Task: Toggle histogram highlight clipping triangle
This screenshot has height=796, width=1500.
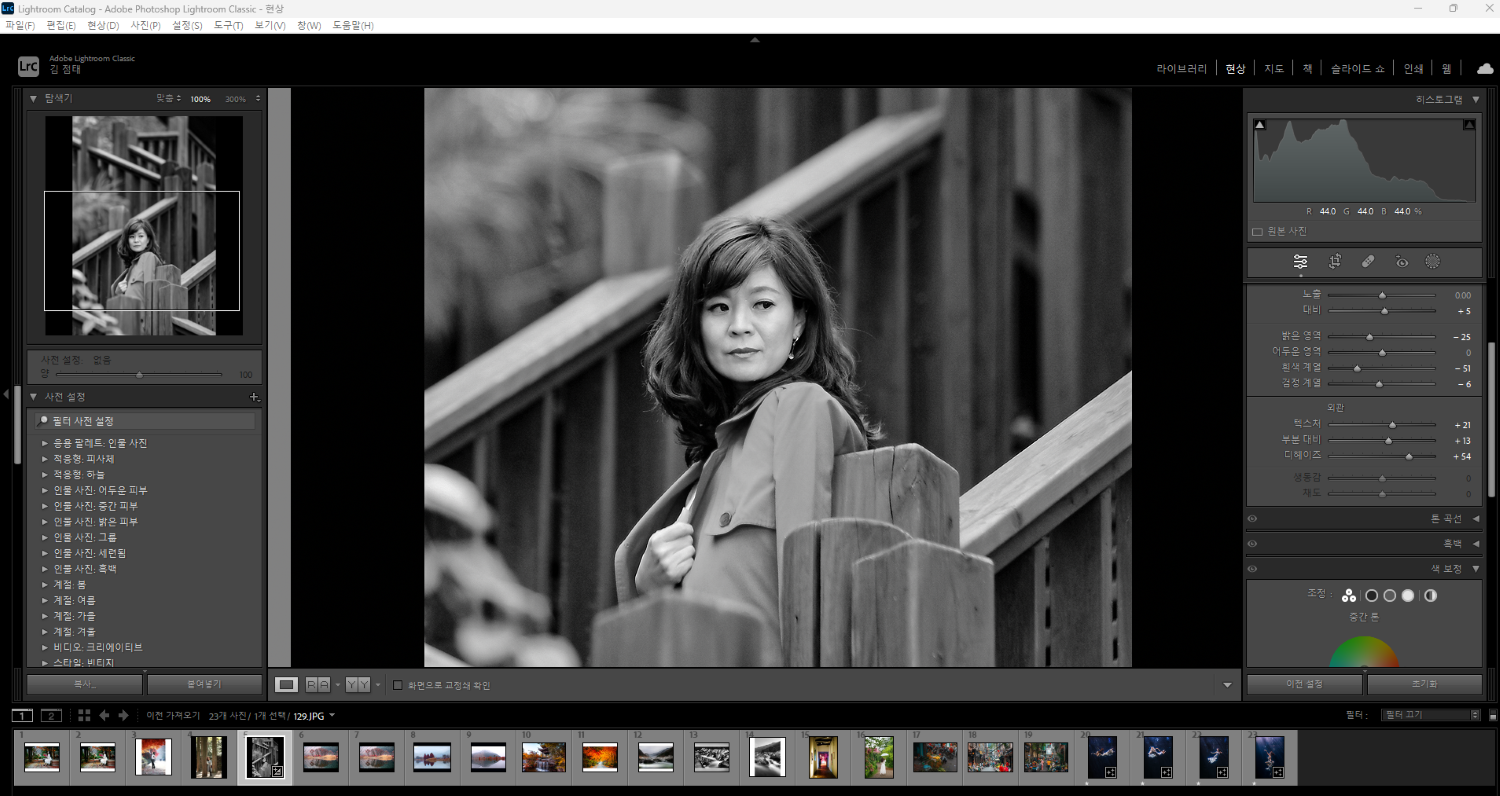Action: [1469, 125]
